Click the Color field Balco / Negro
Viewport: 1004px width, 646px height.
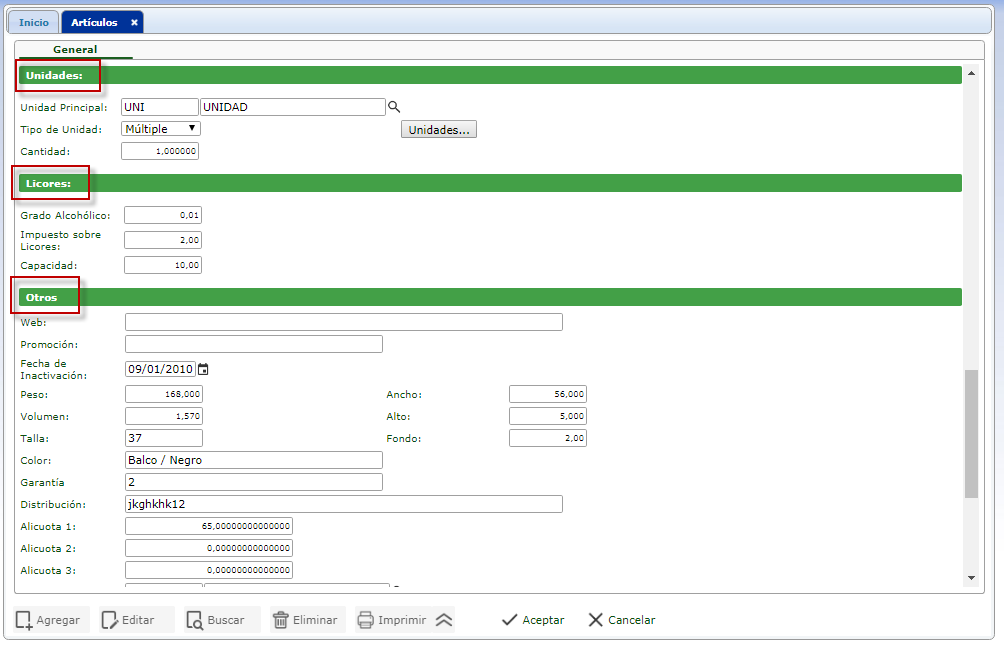[254, 460]
